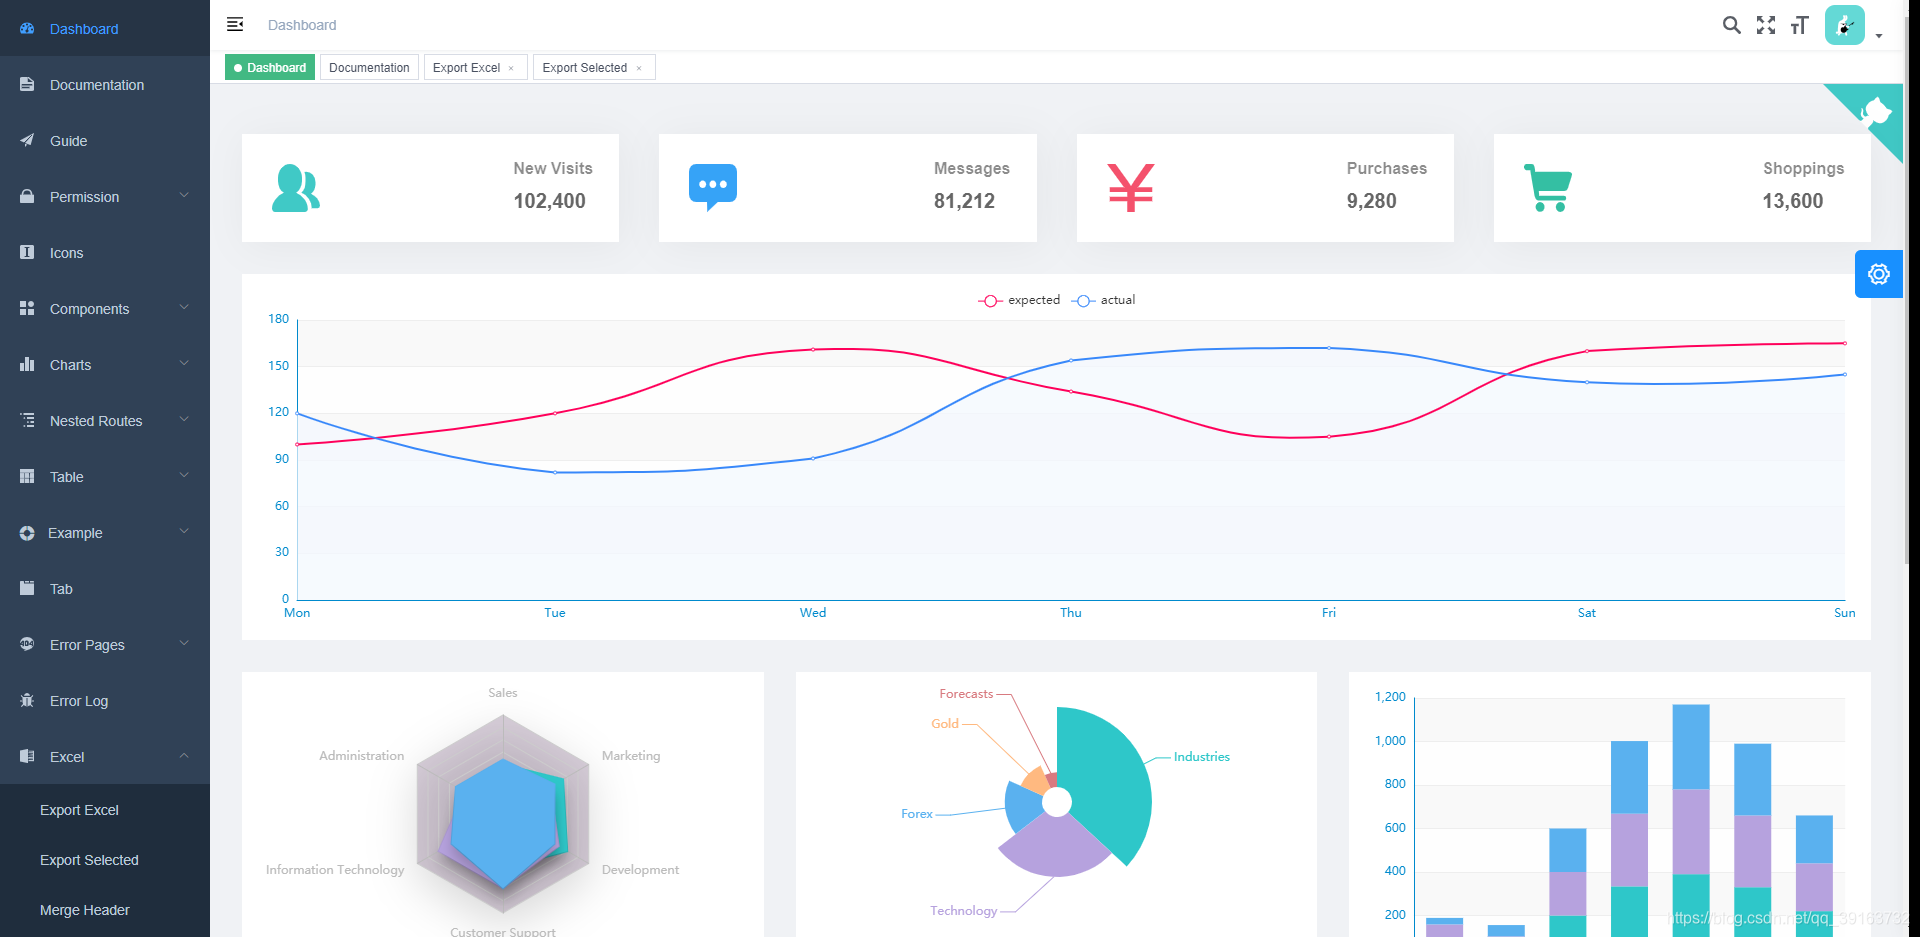The image size is (1920, 937).
Task: Click the Messages chat bubble icon
Action: 713,188
